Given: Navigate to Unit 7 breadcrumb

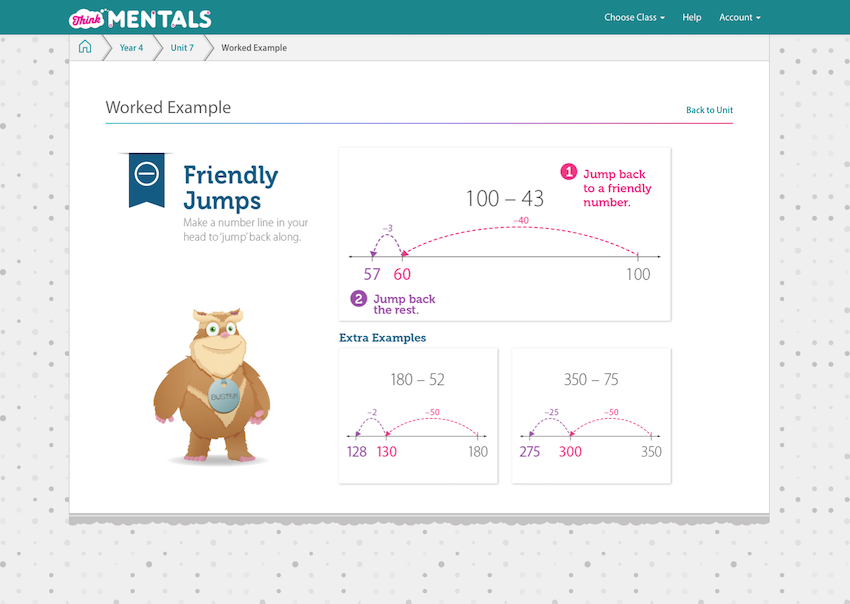Looking at the screenshot, I should (182, 48).
